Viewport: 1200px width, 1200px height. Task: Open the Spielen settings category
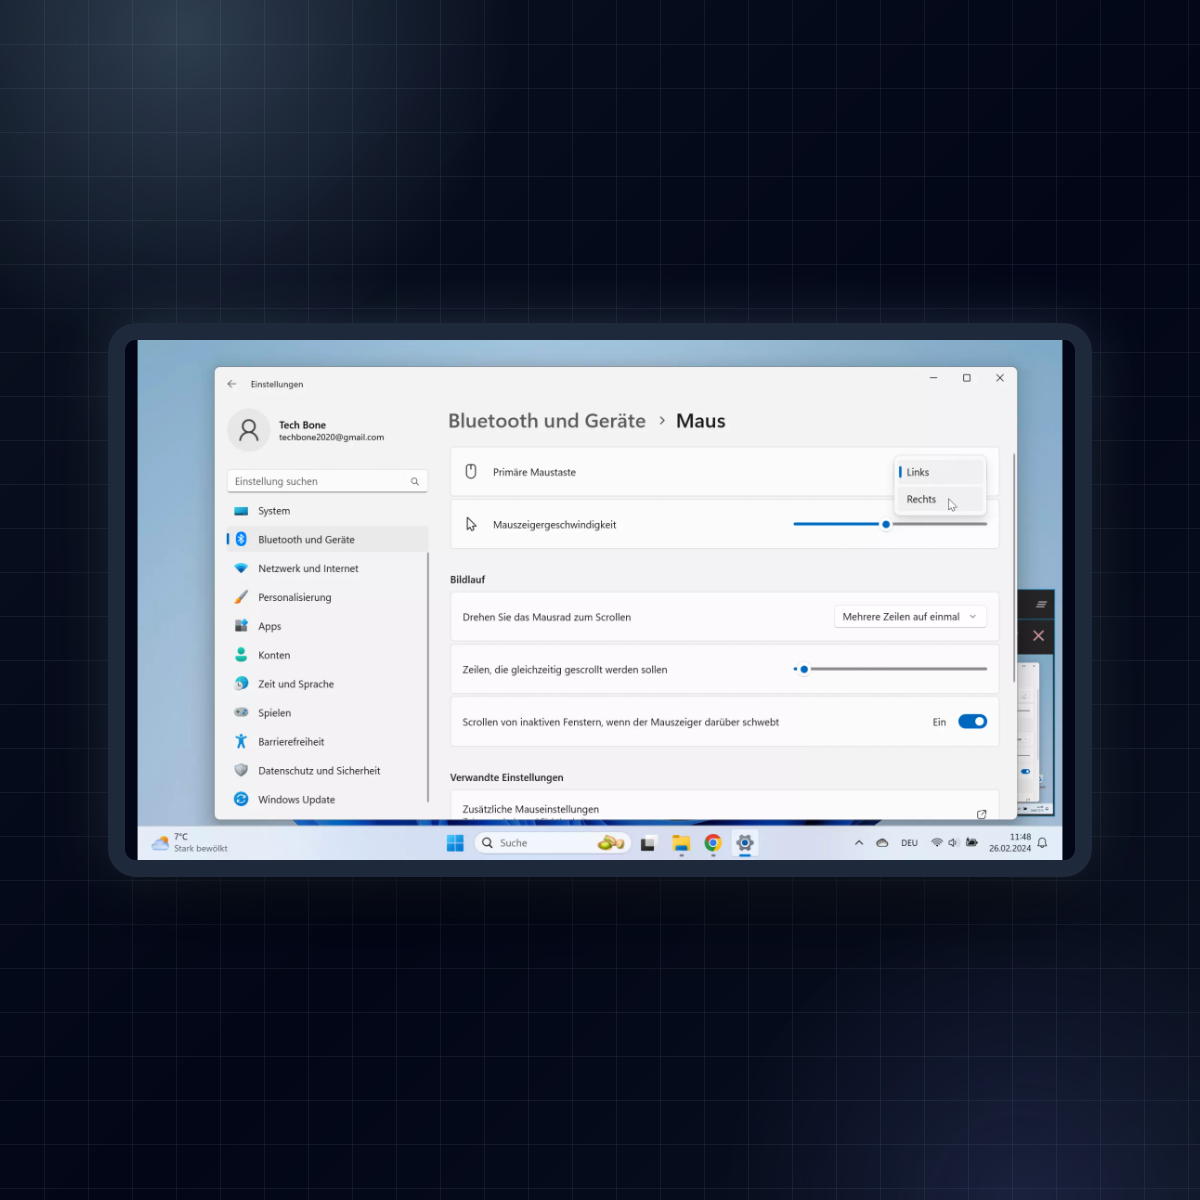click(327, 714)
